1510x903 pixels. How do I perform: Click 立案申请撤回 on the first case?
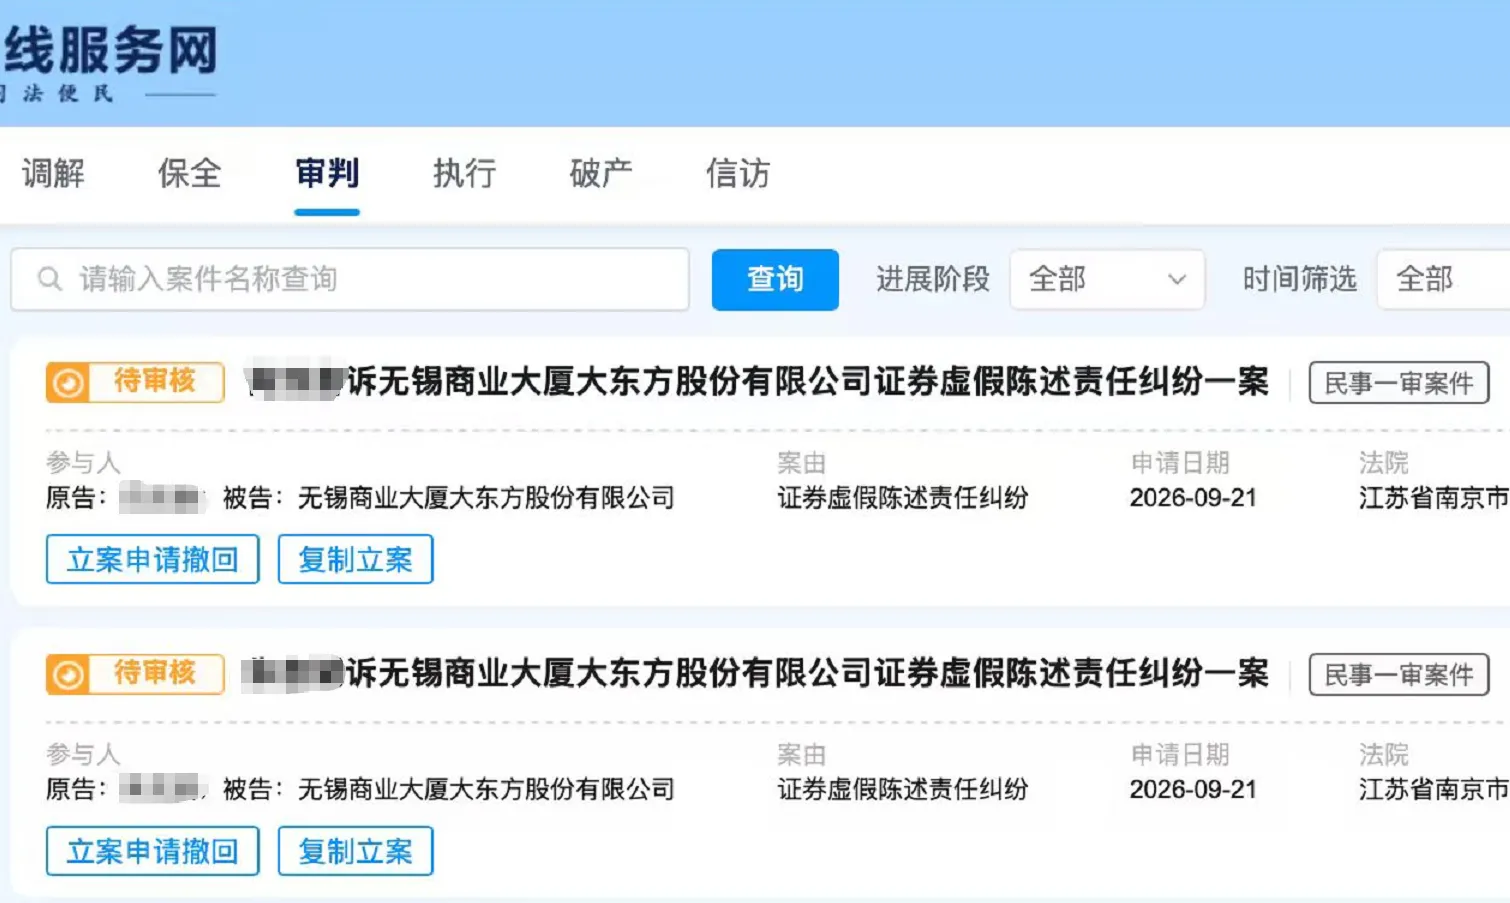coord(153,559)
